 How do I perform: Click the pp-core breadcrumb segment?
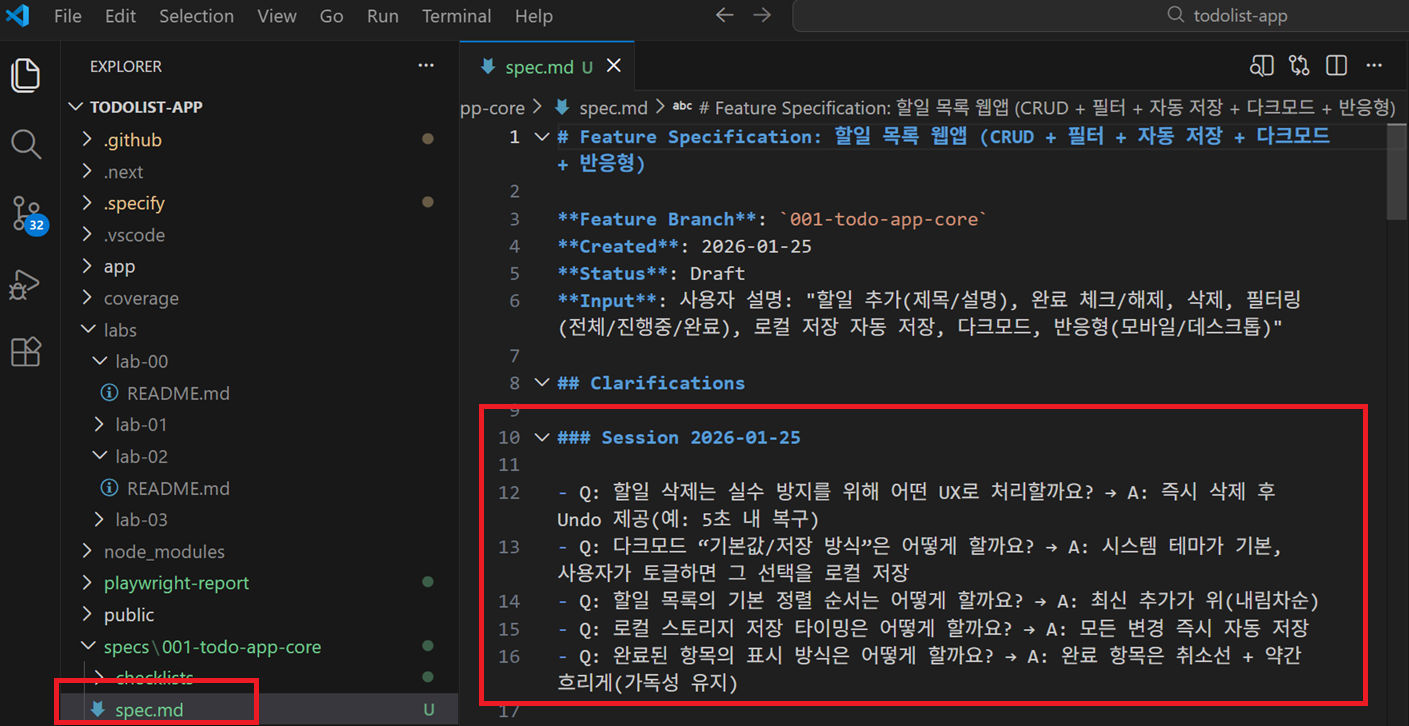pos(492,107)
